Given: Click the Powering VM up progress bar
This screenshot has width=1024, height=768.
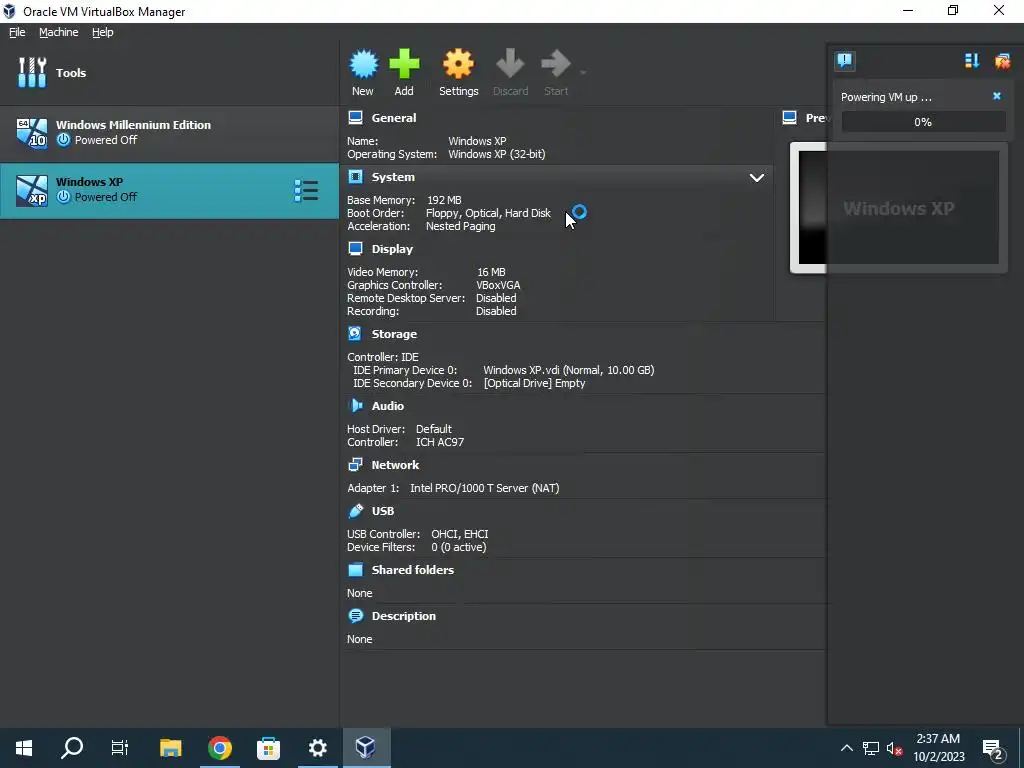Looking at the screenshot, I should (923, 121).
